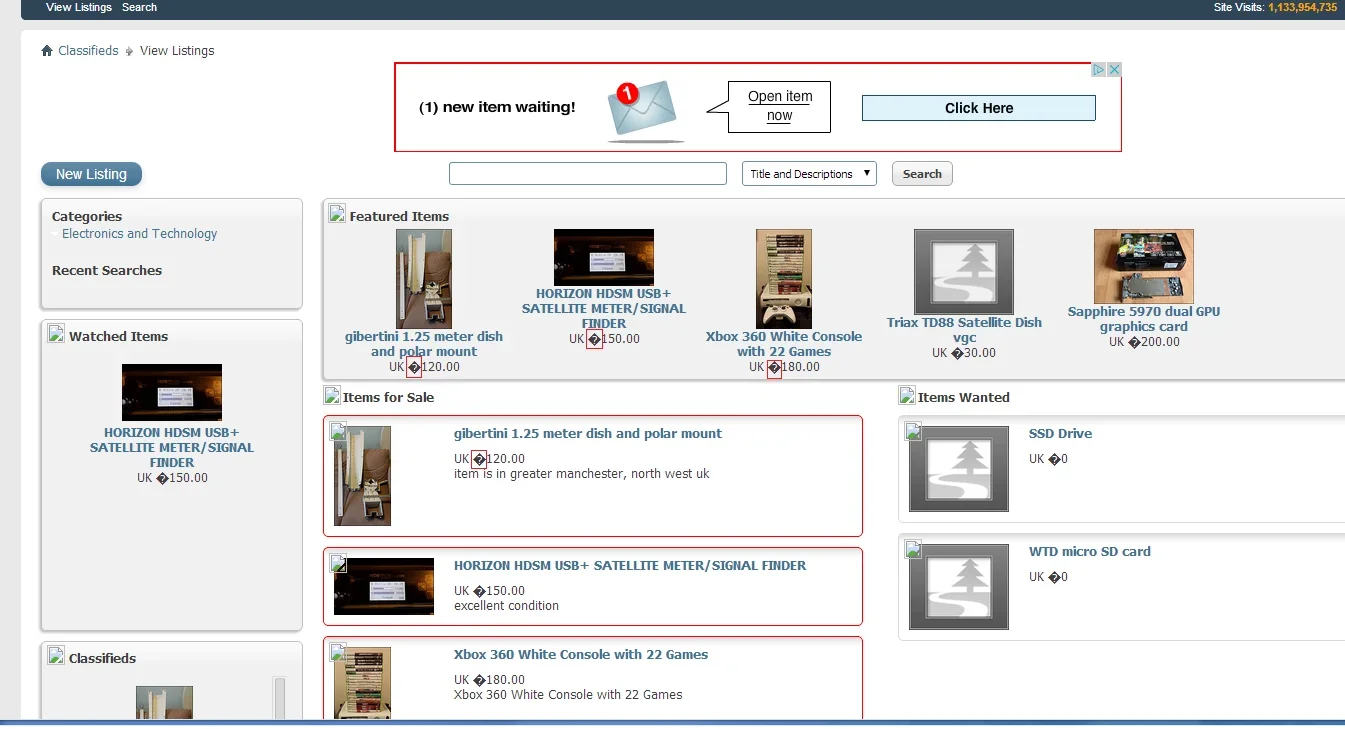Open featured Triax TD88 placeholder image
Screen dimensions: 1345x729
[964, 272]
